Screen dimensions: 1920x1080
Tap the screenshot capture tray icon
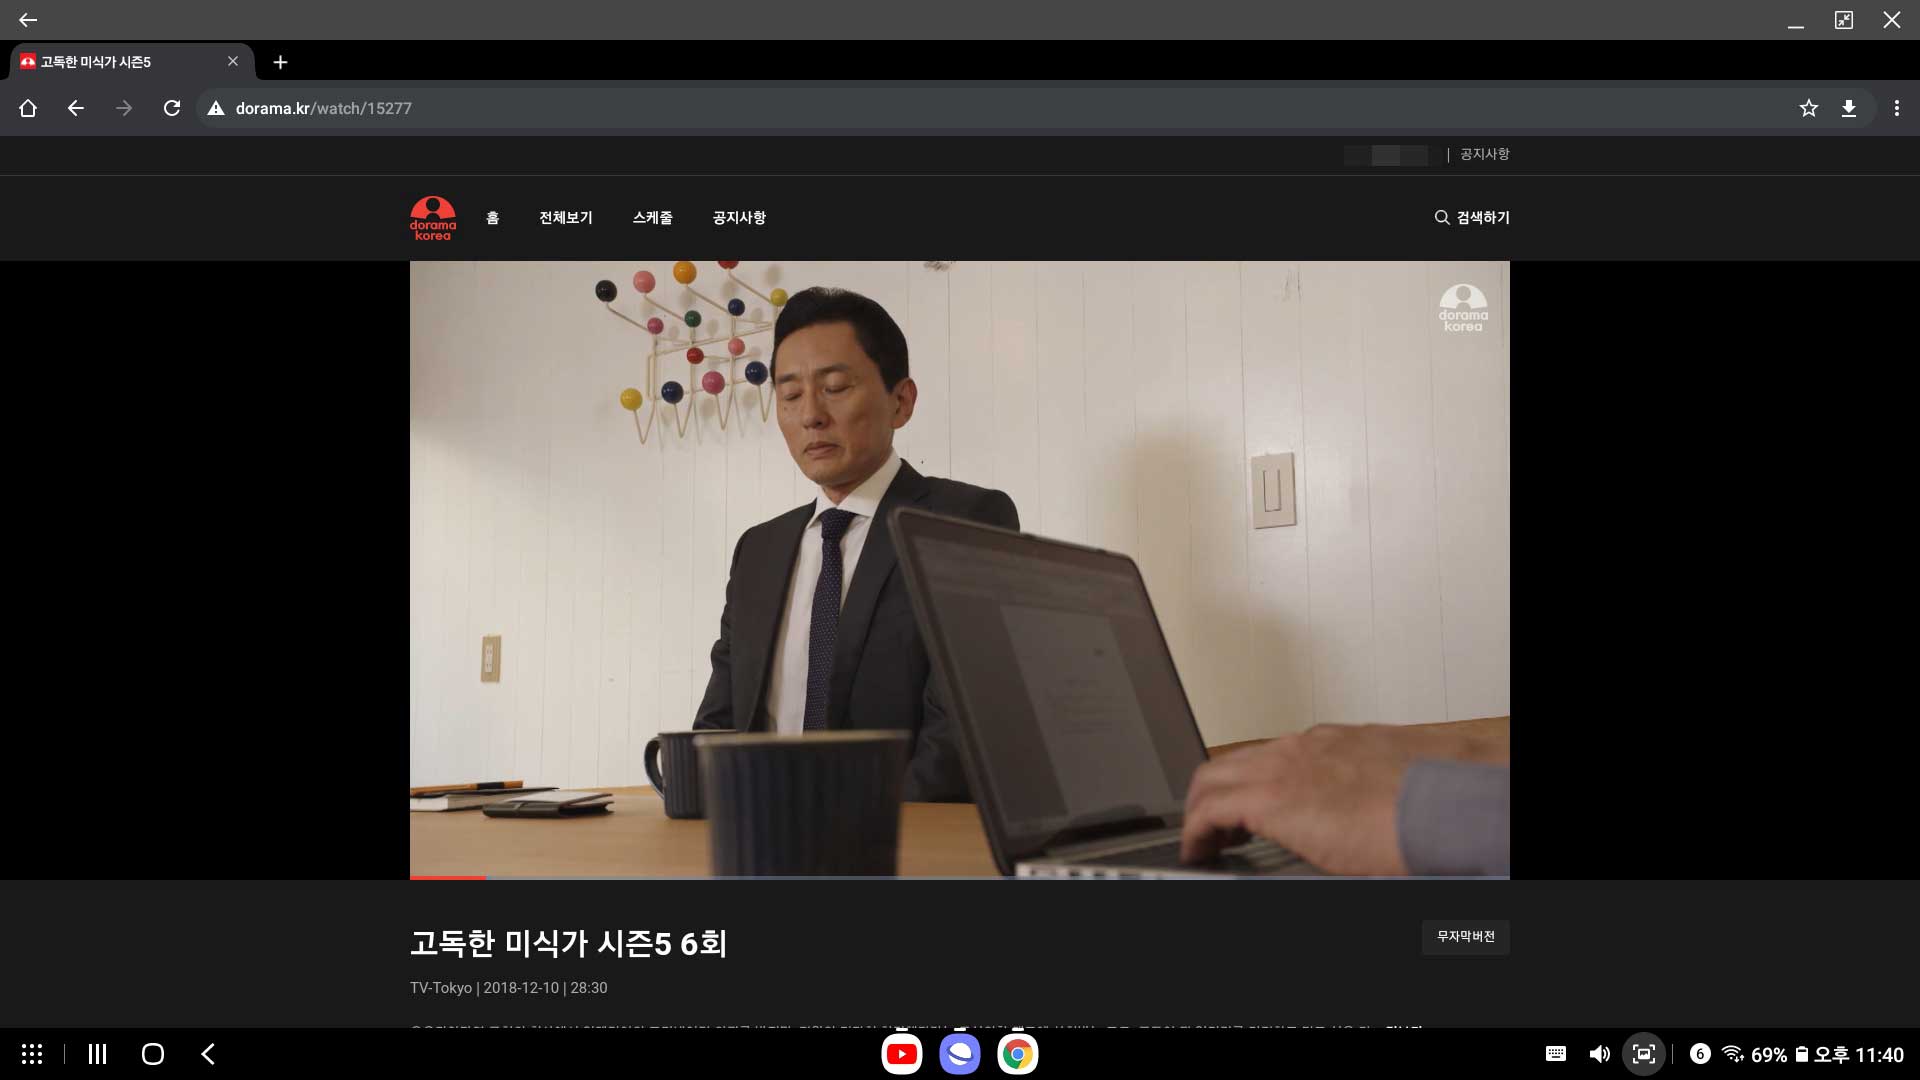pos(1643,1054)
